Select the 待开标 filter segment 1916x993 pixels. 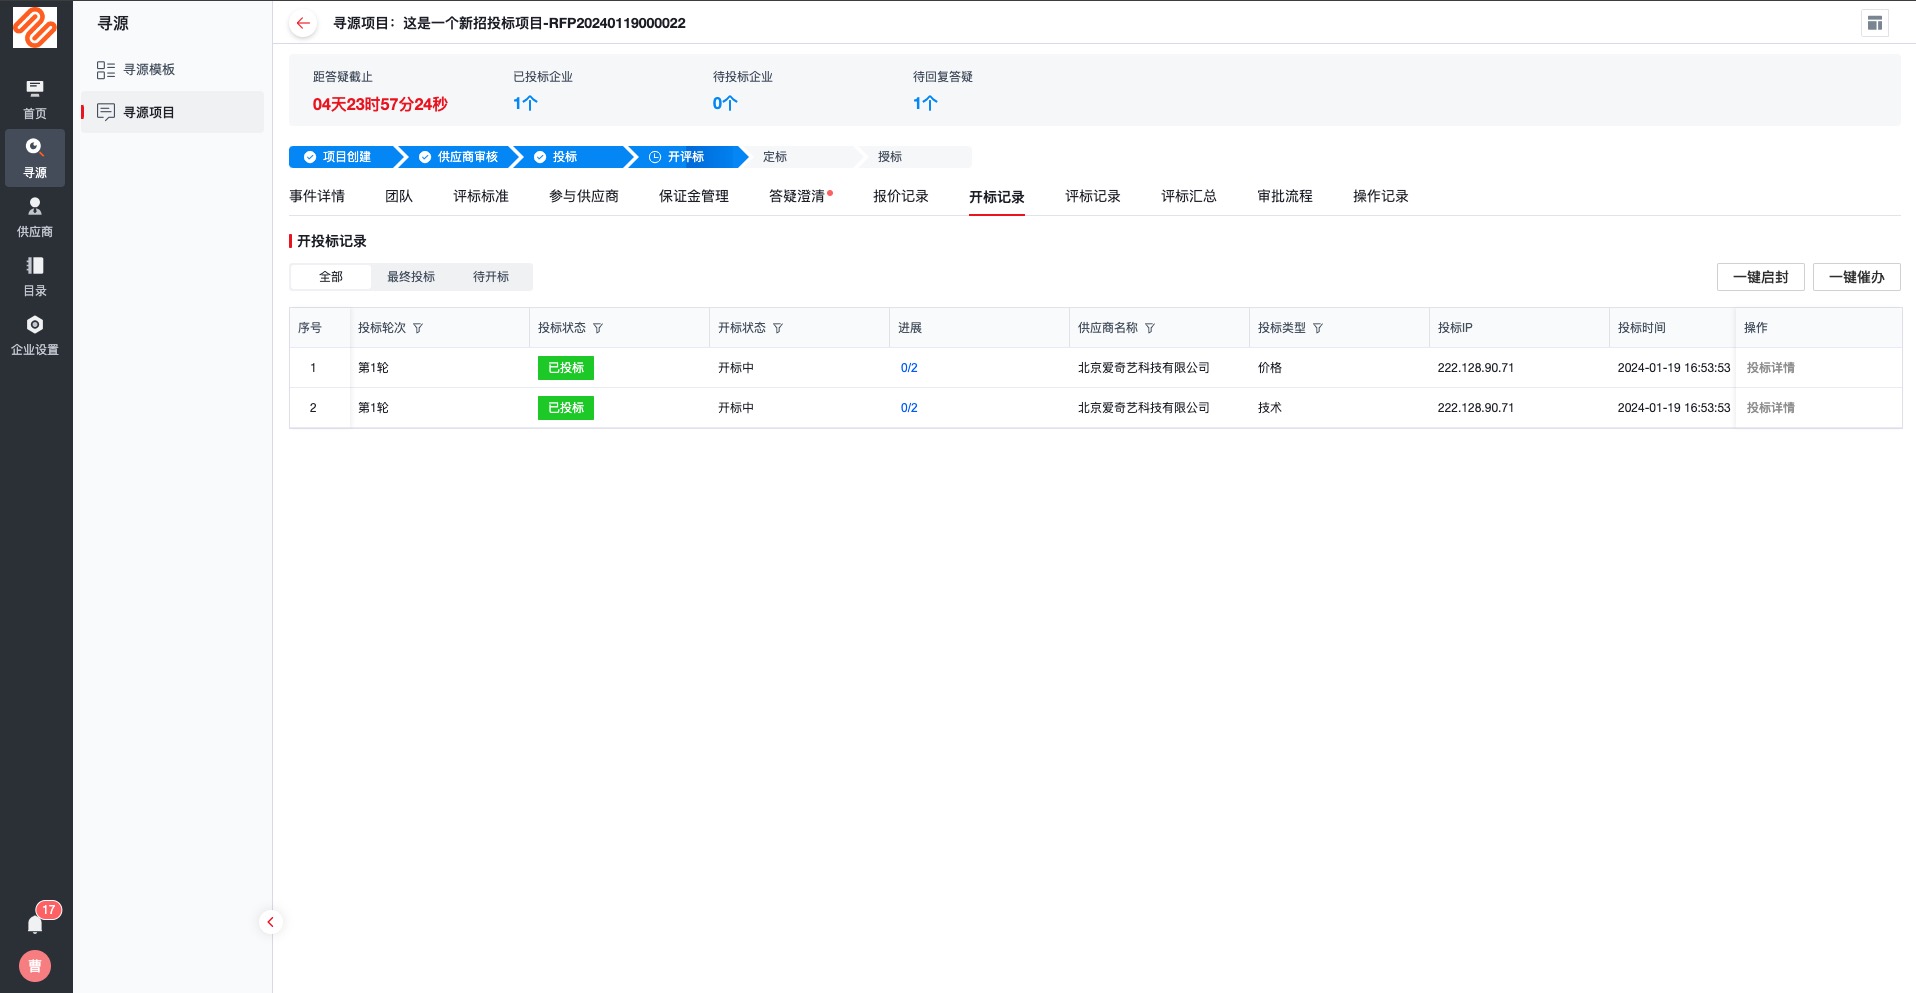(x=491, y=277)
